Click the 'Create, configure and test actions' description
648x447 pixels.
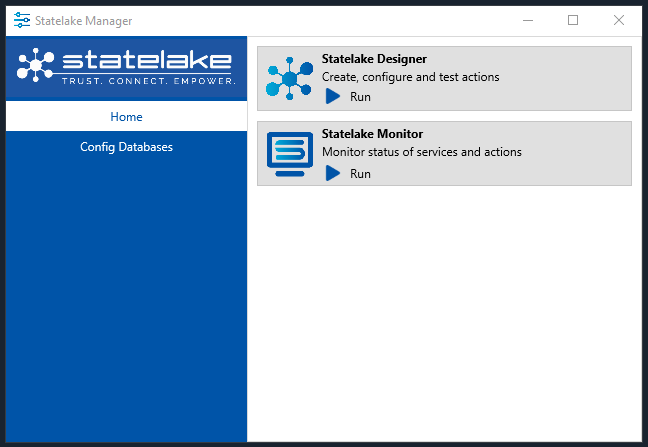[x=410, y=77]
